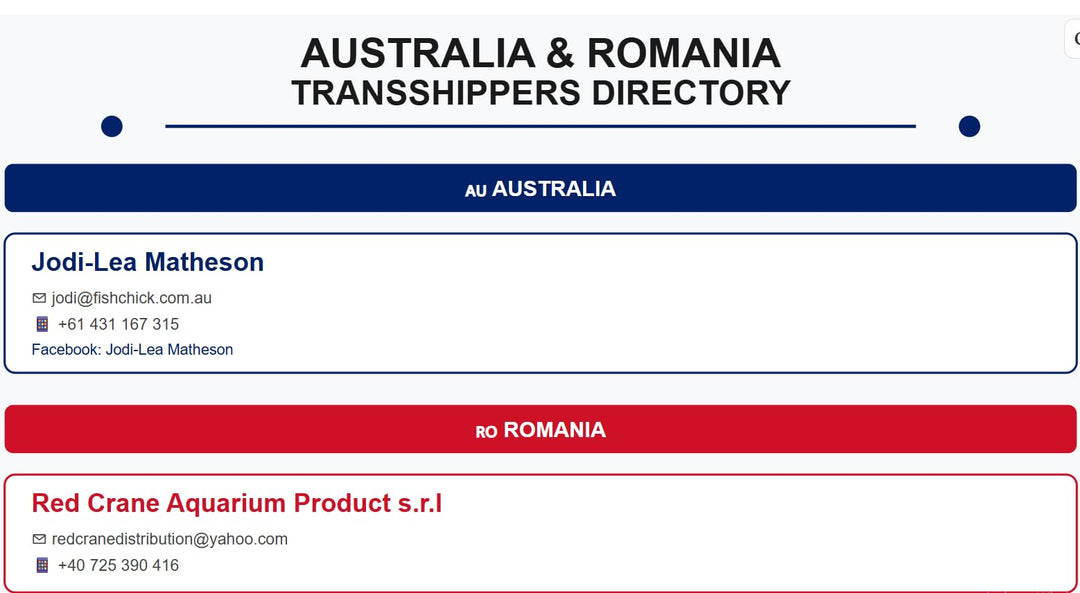Click the partially visible button at top right corner

pos(1072,39)
